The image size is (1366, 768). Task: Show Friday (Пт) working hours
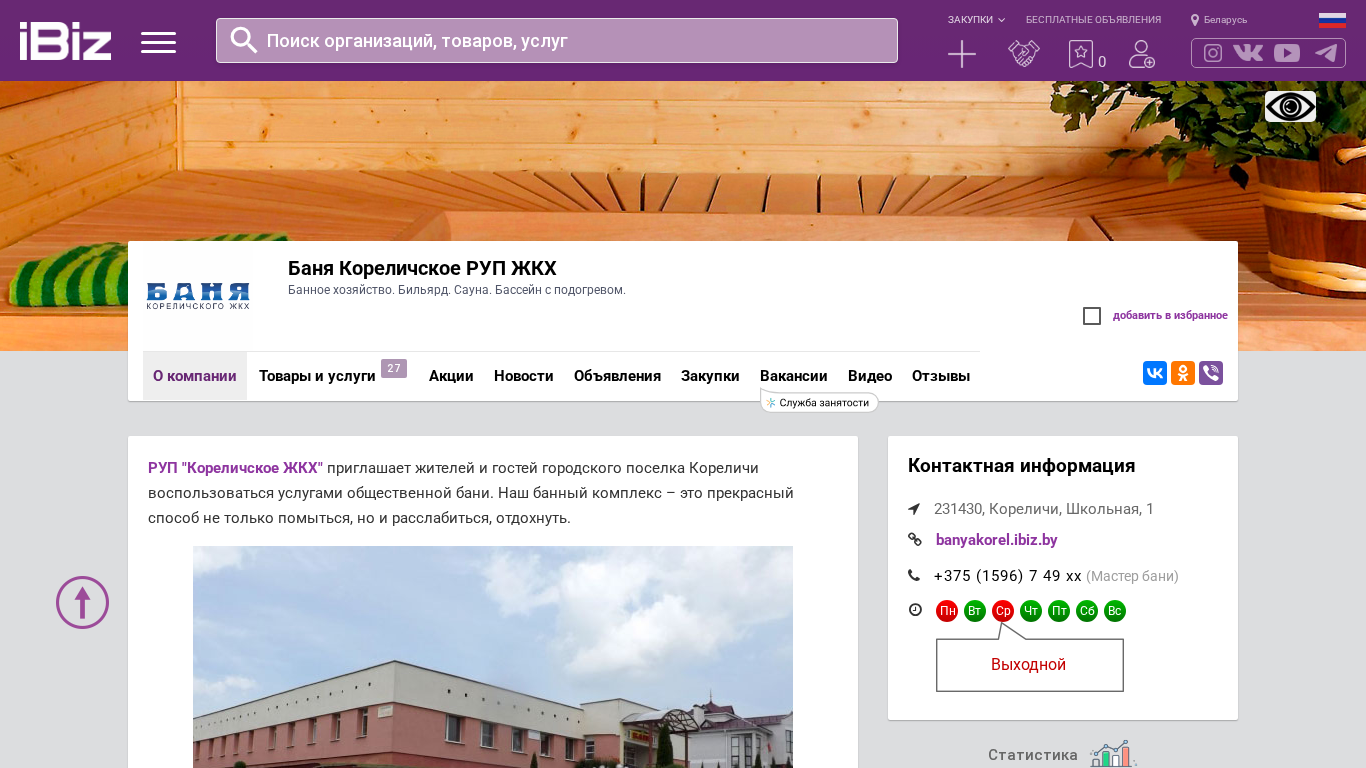tap(1059, 611)
